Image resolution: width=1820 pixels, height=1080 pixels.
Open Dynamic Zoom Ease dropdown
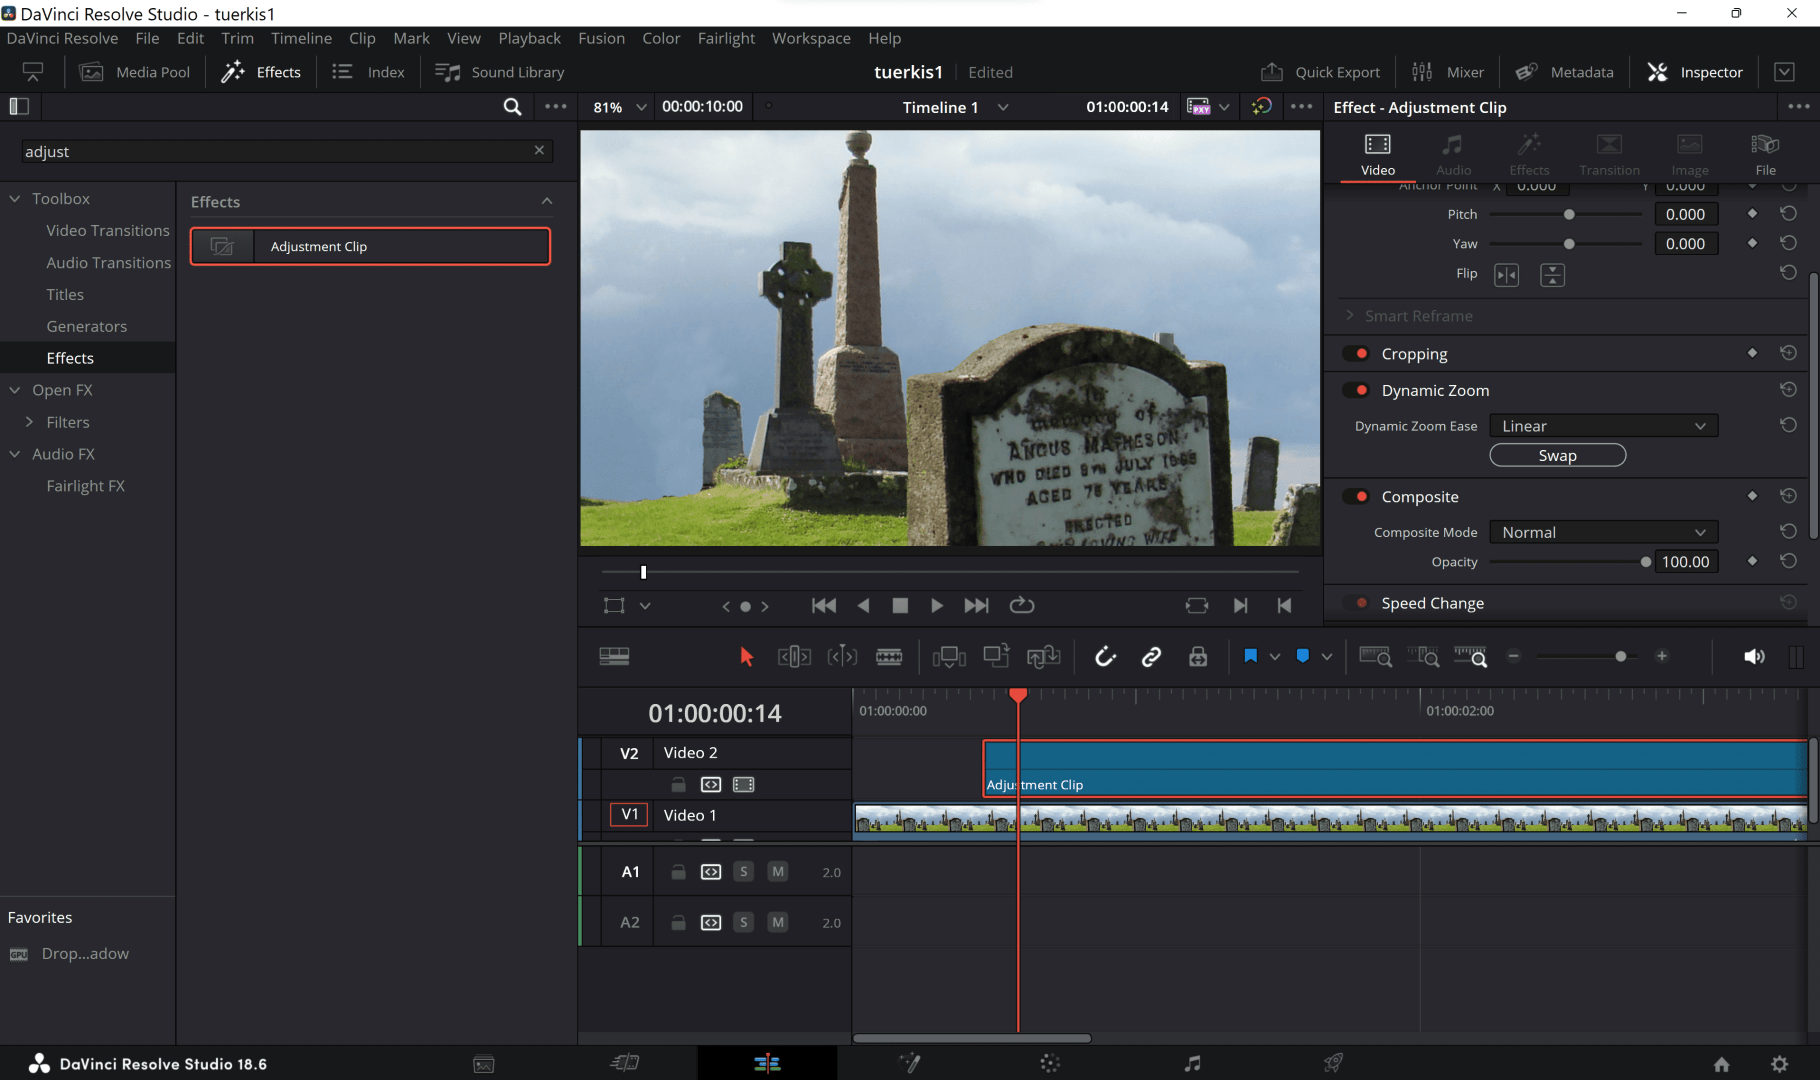tap(1603, 426)
